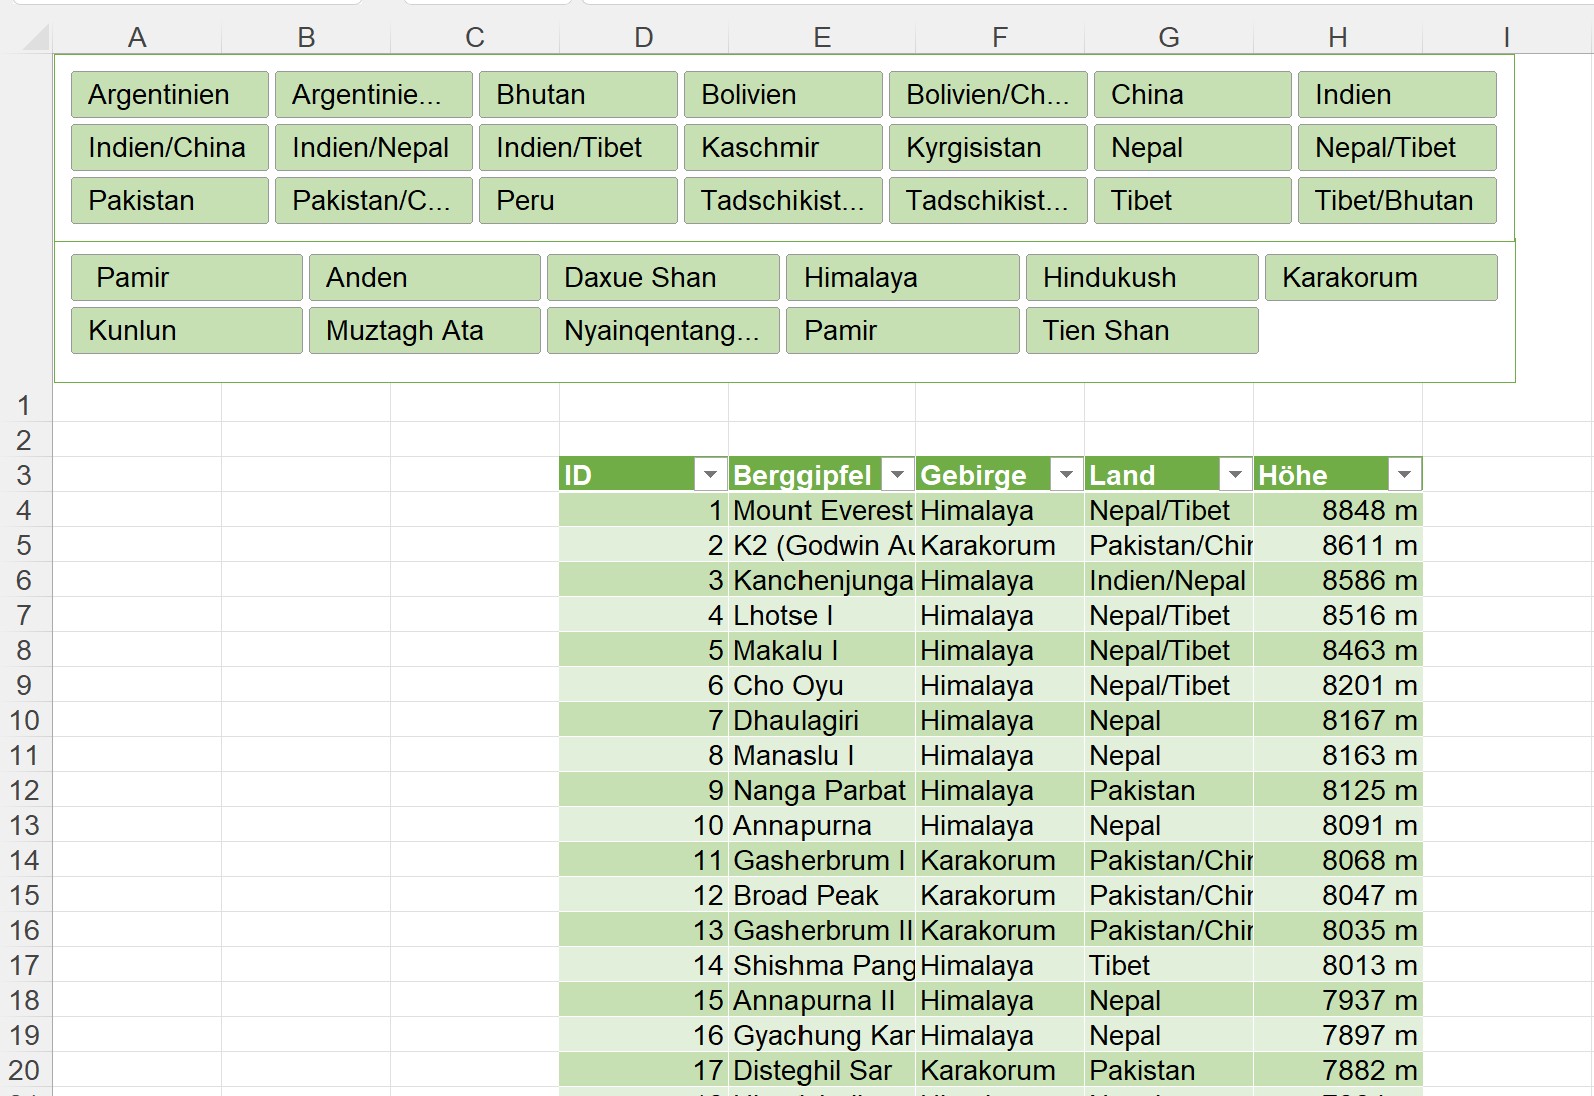Select the Nanga Parbat cell

(x=821, y=791)
